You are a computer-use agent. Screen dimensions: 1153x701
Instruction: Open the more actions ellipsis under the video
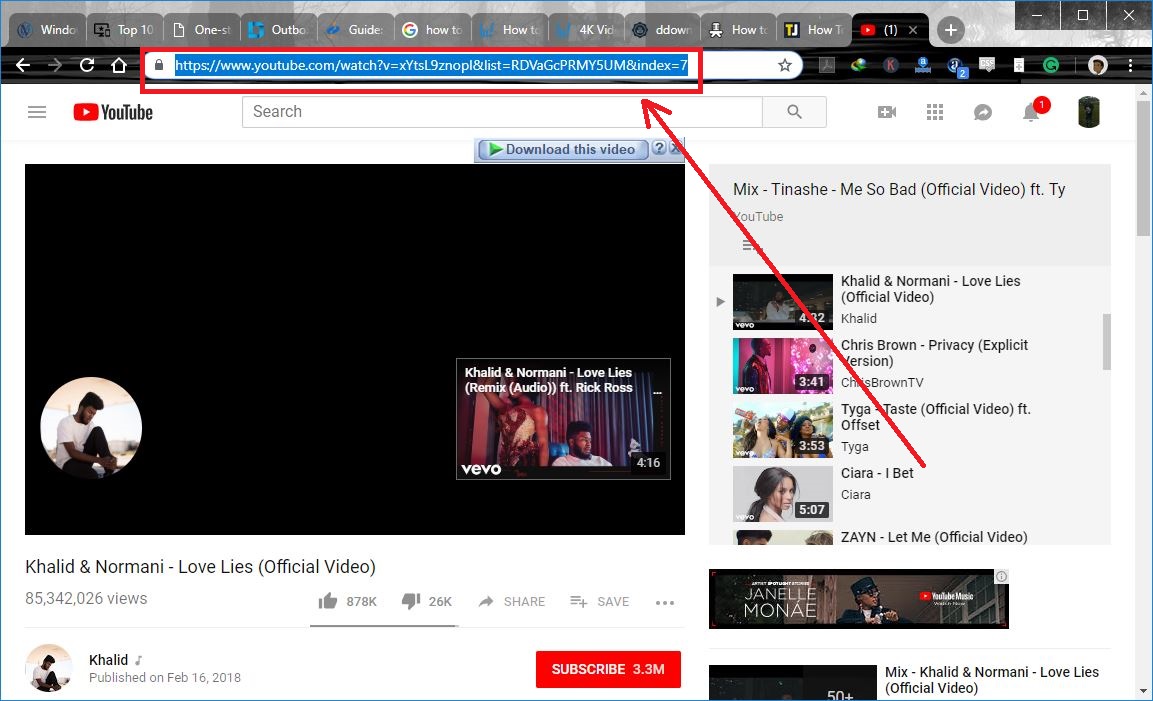(665, 602)
